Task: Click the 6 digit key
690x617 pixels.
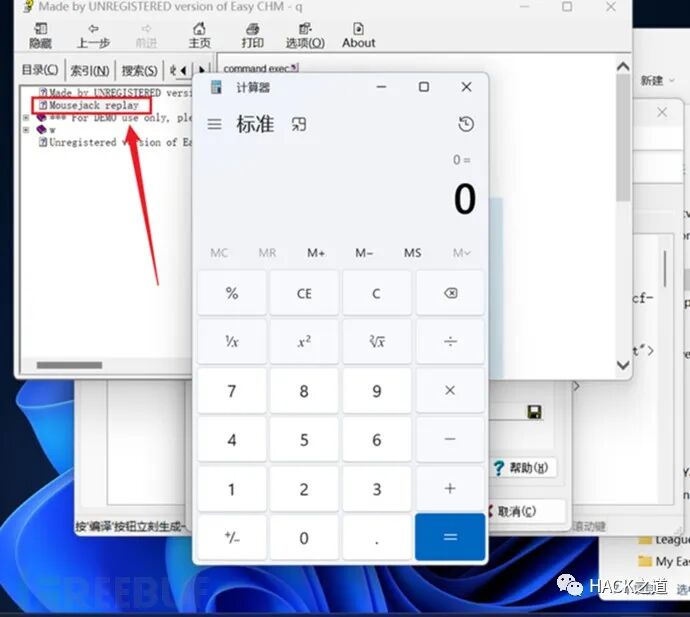Action: point(377,440)
